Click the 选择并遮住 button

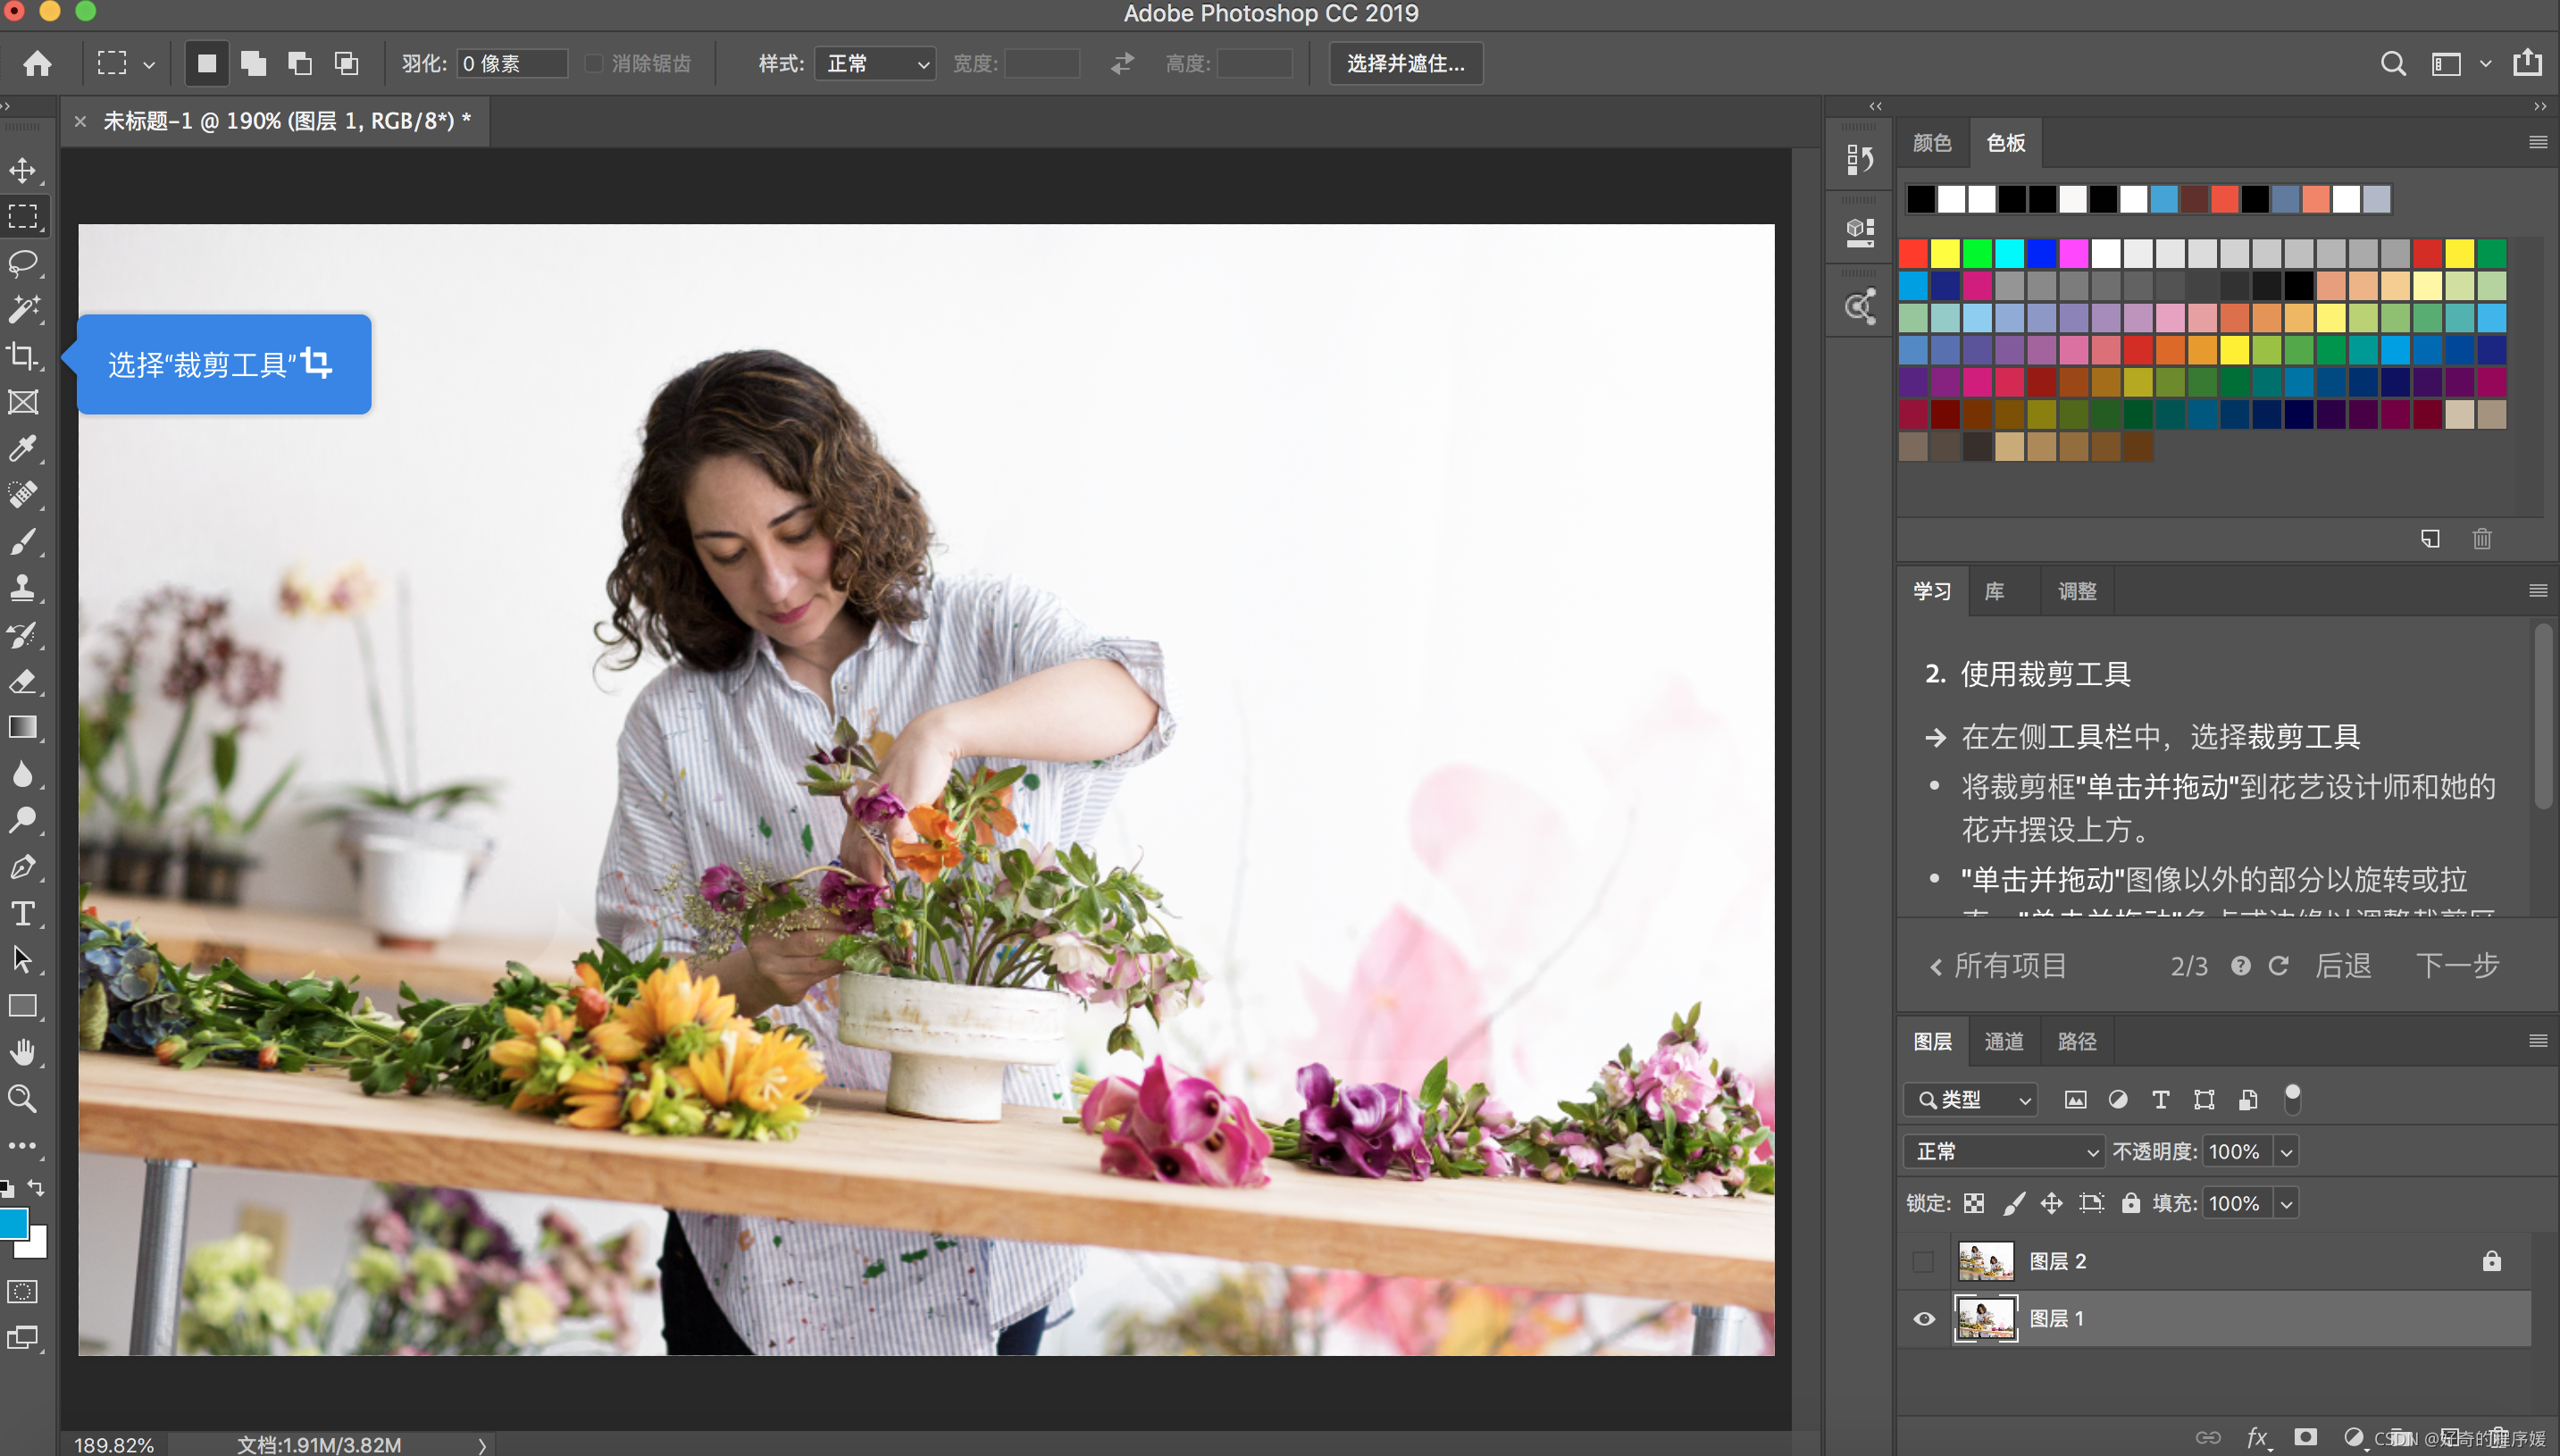[1405, 64]
